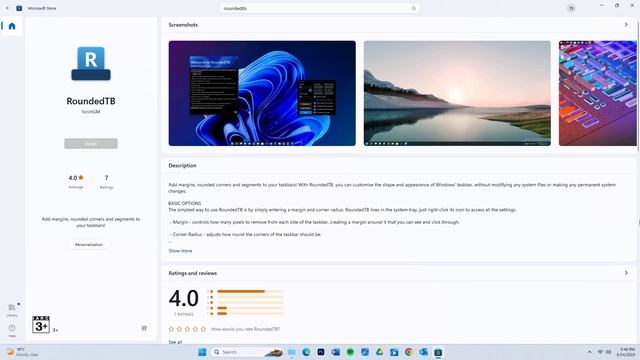Viewport: 640px width, 360px height.
Task: Click Show more under the Description
Action: (x=180, y=251)
